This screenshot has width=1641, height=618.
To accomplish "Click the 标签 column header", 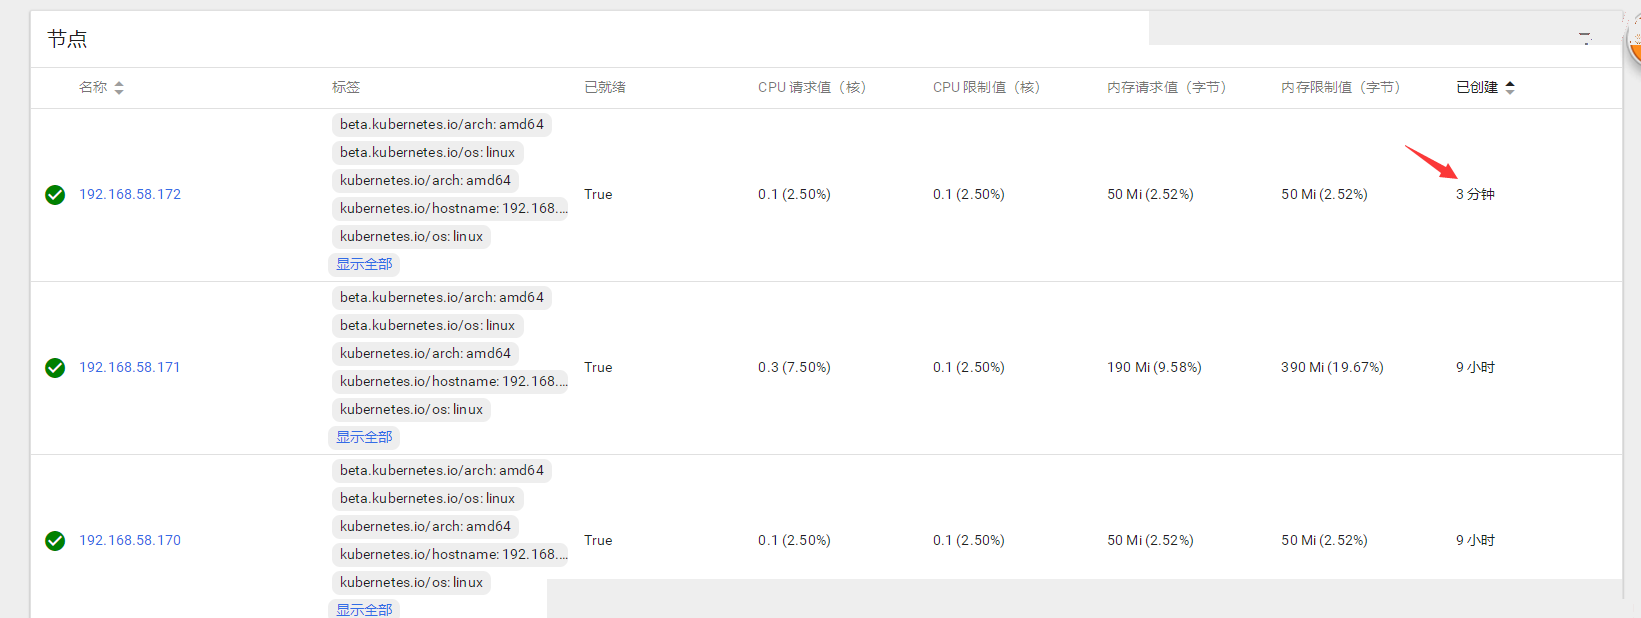I will pos(346,88).
